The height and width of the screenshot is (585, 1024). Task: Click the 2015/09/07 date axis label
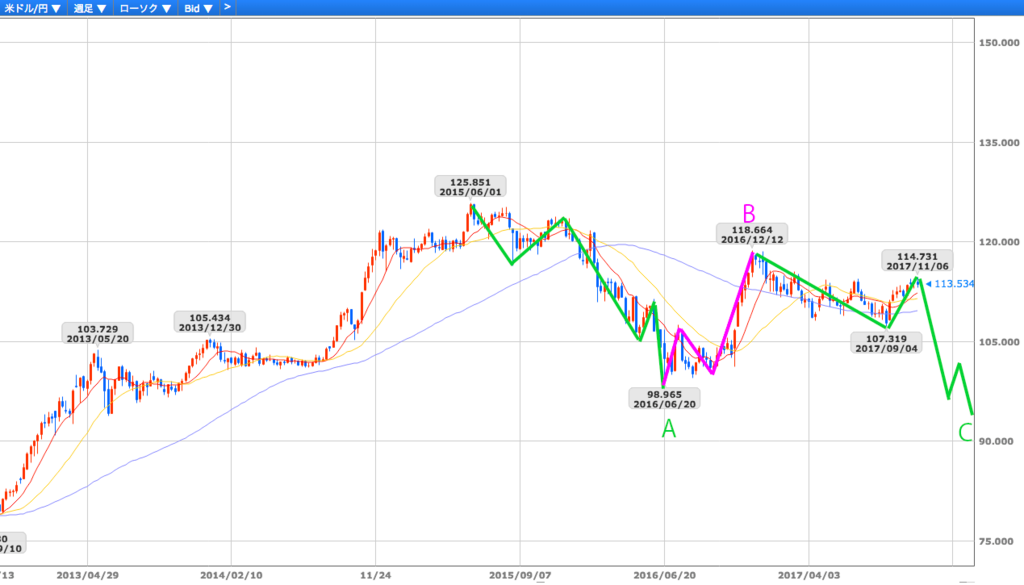pos(520,575)
